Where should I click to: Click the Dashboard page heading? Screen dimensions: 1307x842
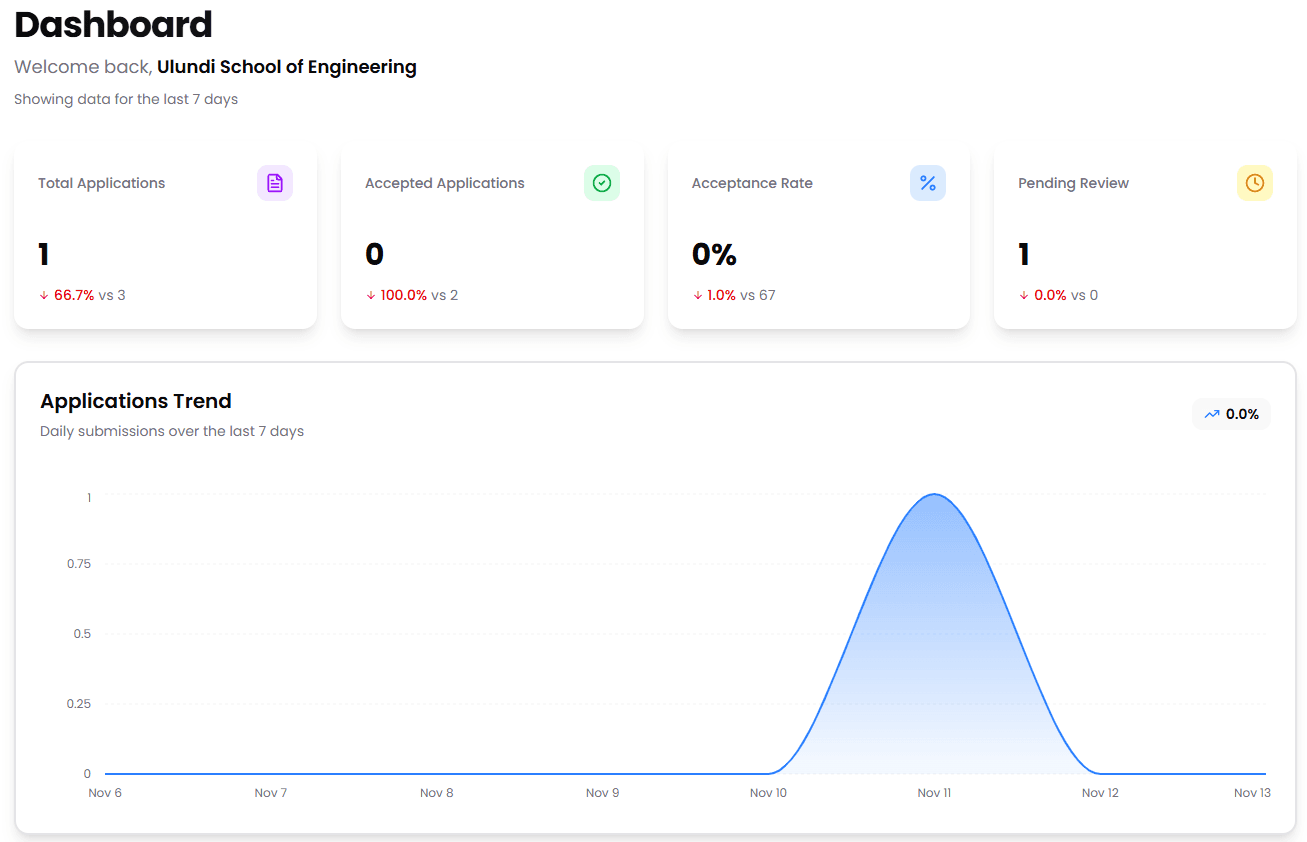coord(113,25)
